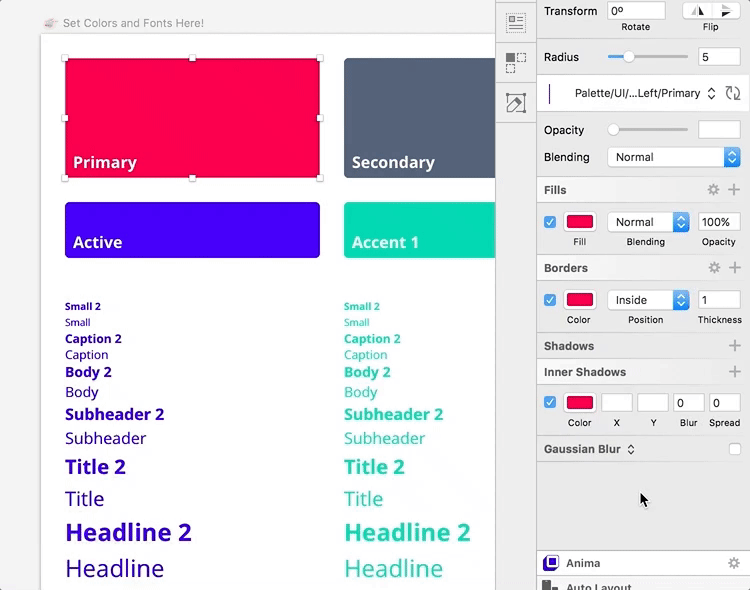Viewport: 750px width, 590px height.
Task: Toggle the Border enabled checkbox
Action: [550, 300]
